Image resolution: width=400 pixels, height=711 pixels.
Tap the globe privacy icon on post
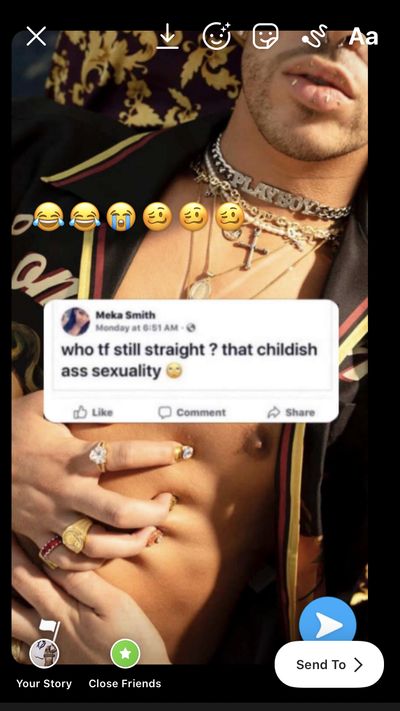pos(191,327)
